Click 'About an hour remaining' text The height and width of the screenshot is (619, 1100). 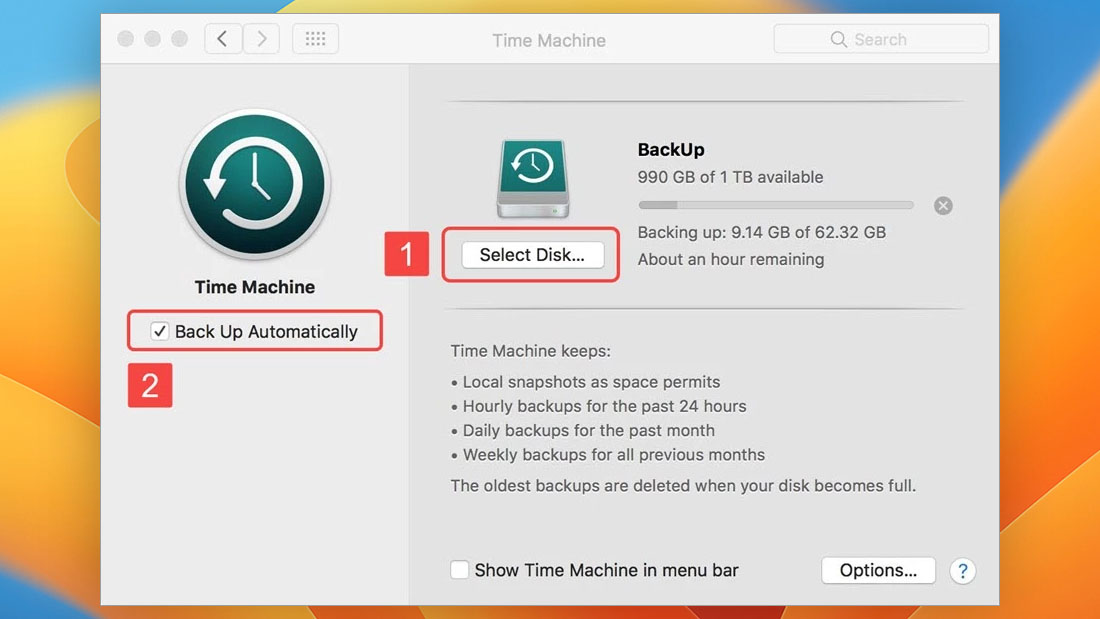[730, 259]
